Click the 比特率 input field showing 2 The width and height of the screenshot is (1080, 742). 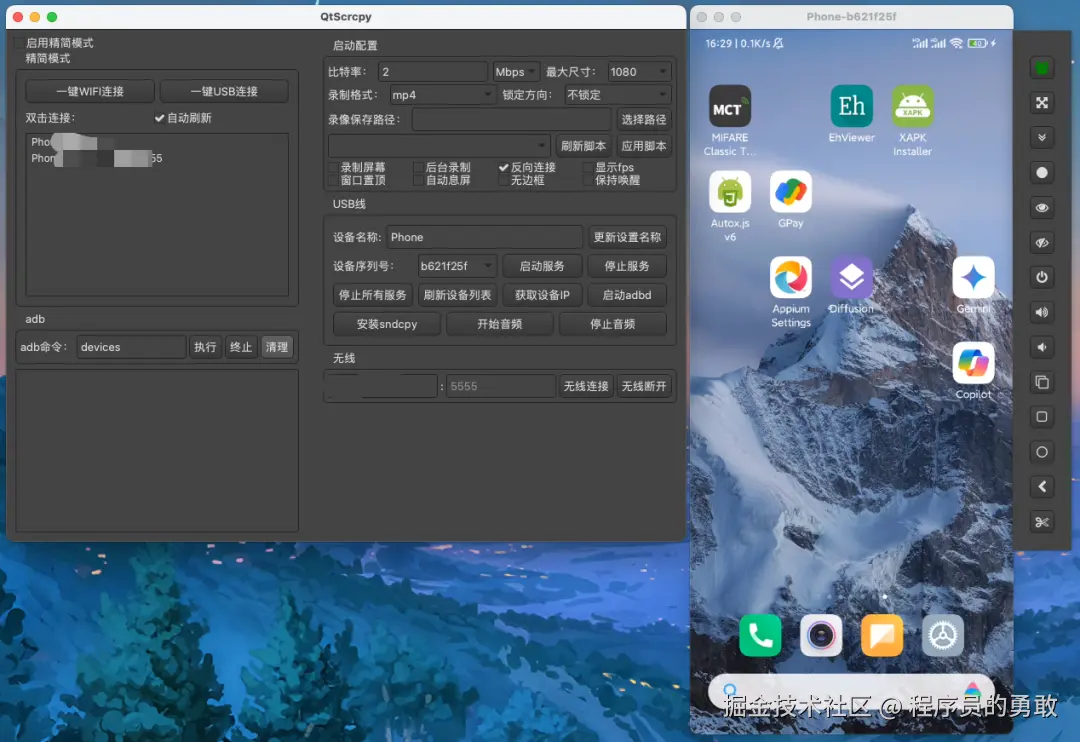[x=433, y=72]
